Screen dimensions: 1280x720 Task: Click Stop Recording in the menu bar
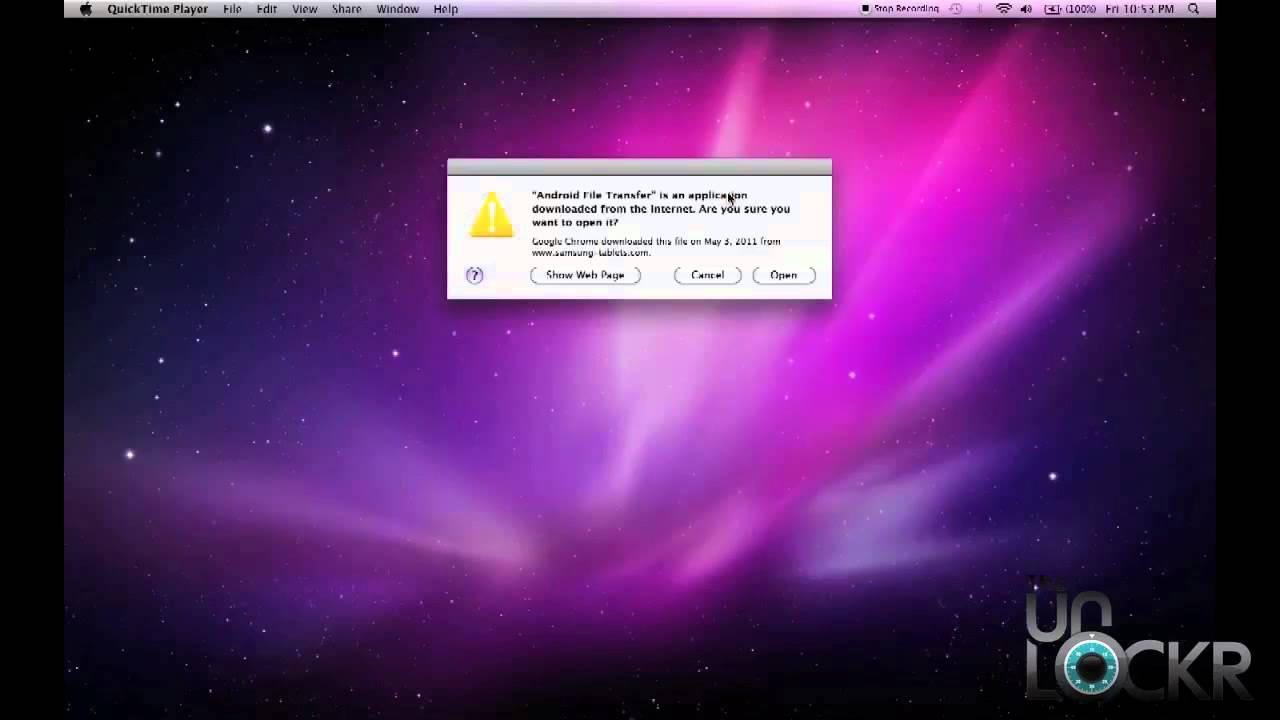[900, 9]
